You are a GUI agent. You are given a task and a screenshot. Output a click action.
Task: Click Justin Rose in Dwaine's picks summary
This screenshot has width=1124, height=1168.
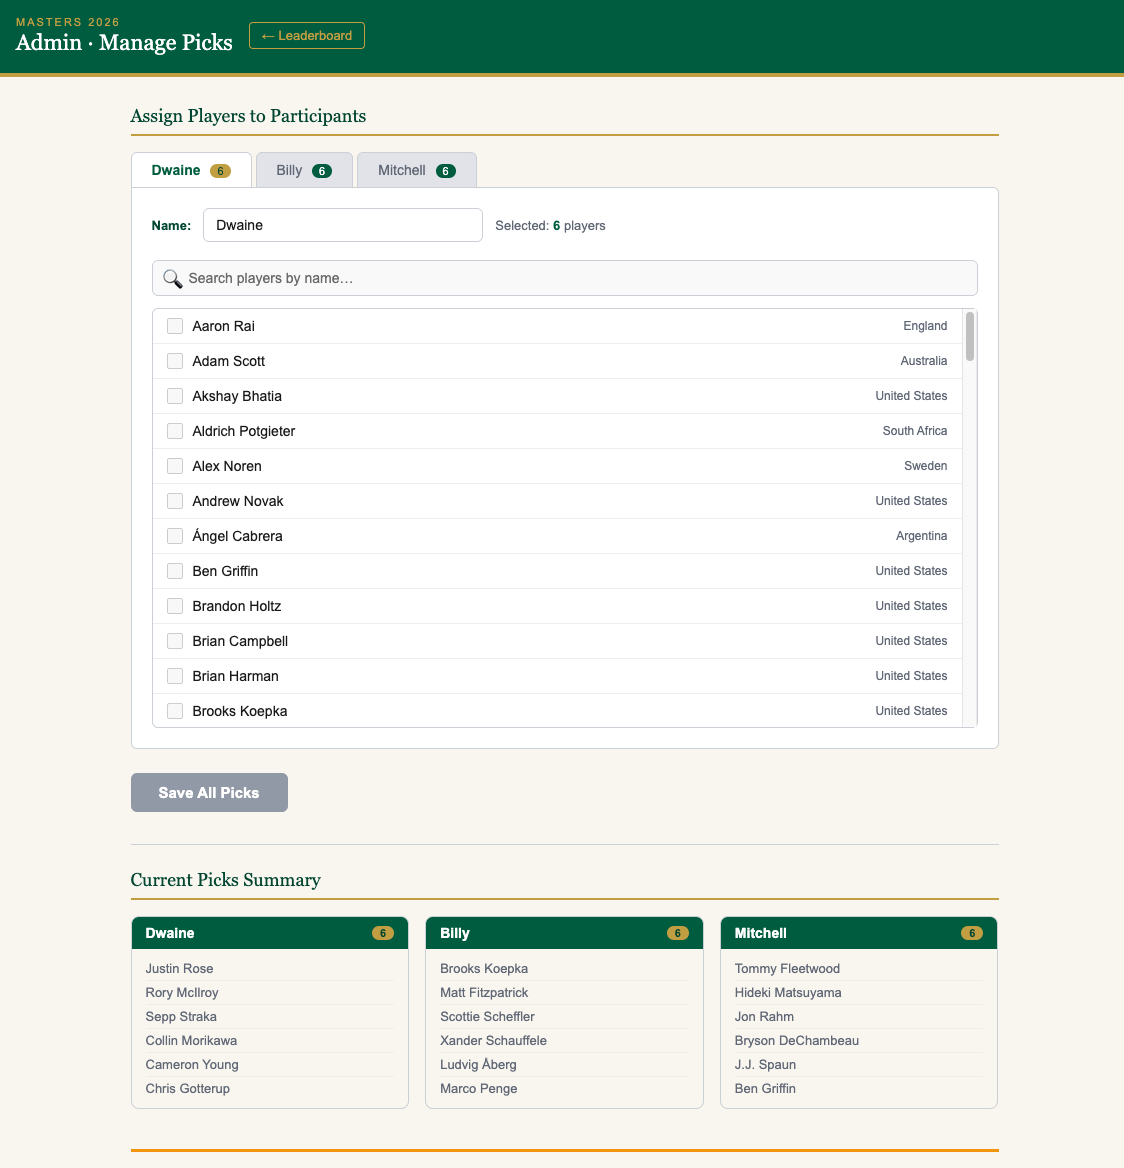click(179, 968)
